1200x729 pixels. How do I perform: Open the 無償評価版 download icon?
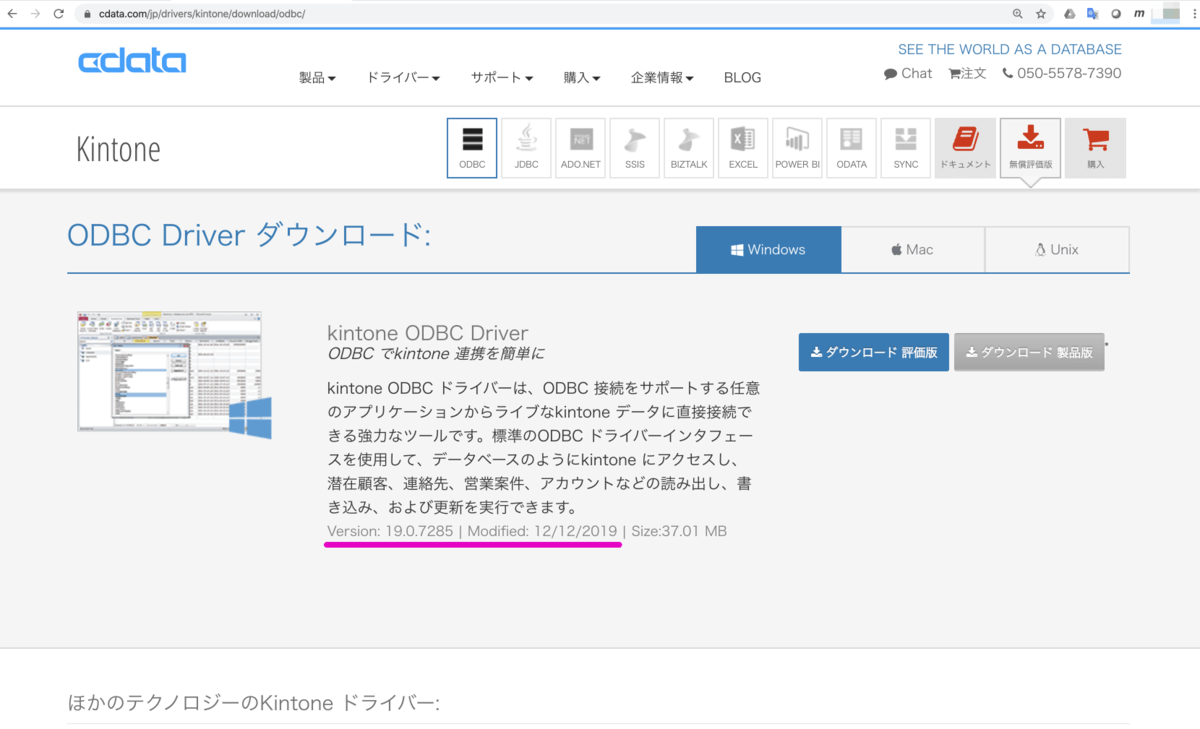1030,148
